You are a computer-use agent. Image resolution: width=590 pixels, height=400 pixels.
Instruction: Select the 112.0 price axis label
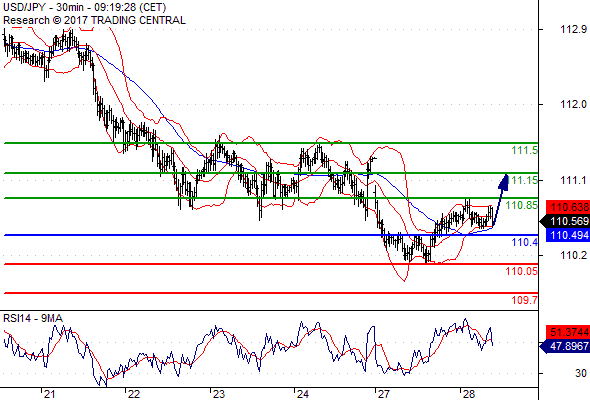pos(573,104)
